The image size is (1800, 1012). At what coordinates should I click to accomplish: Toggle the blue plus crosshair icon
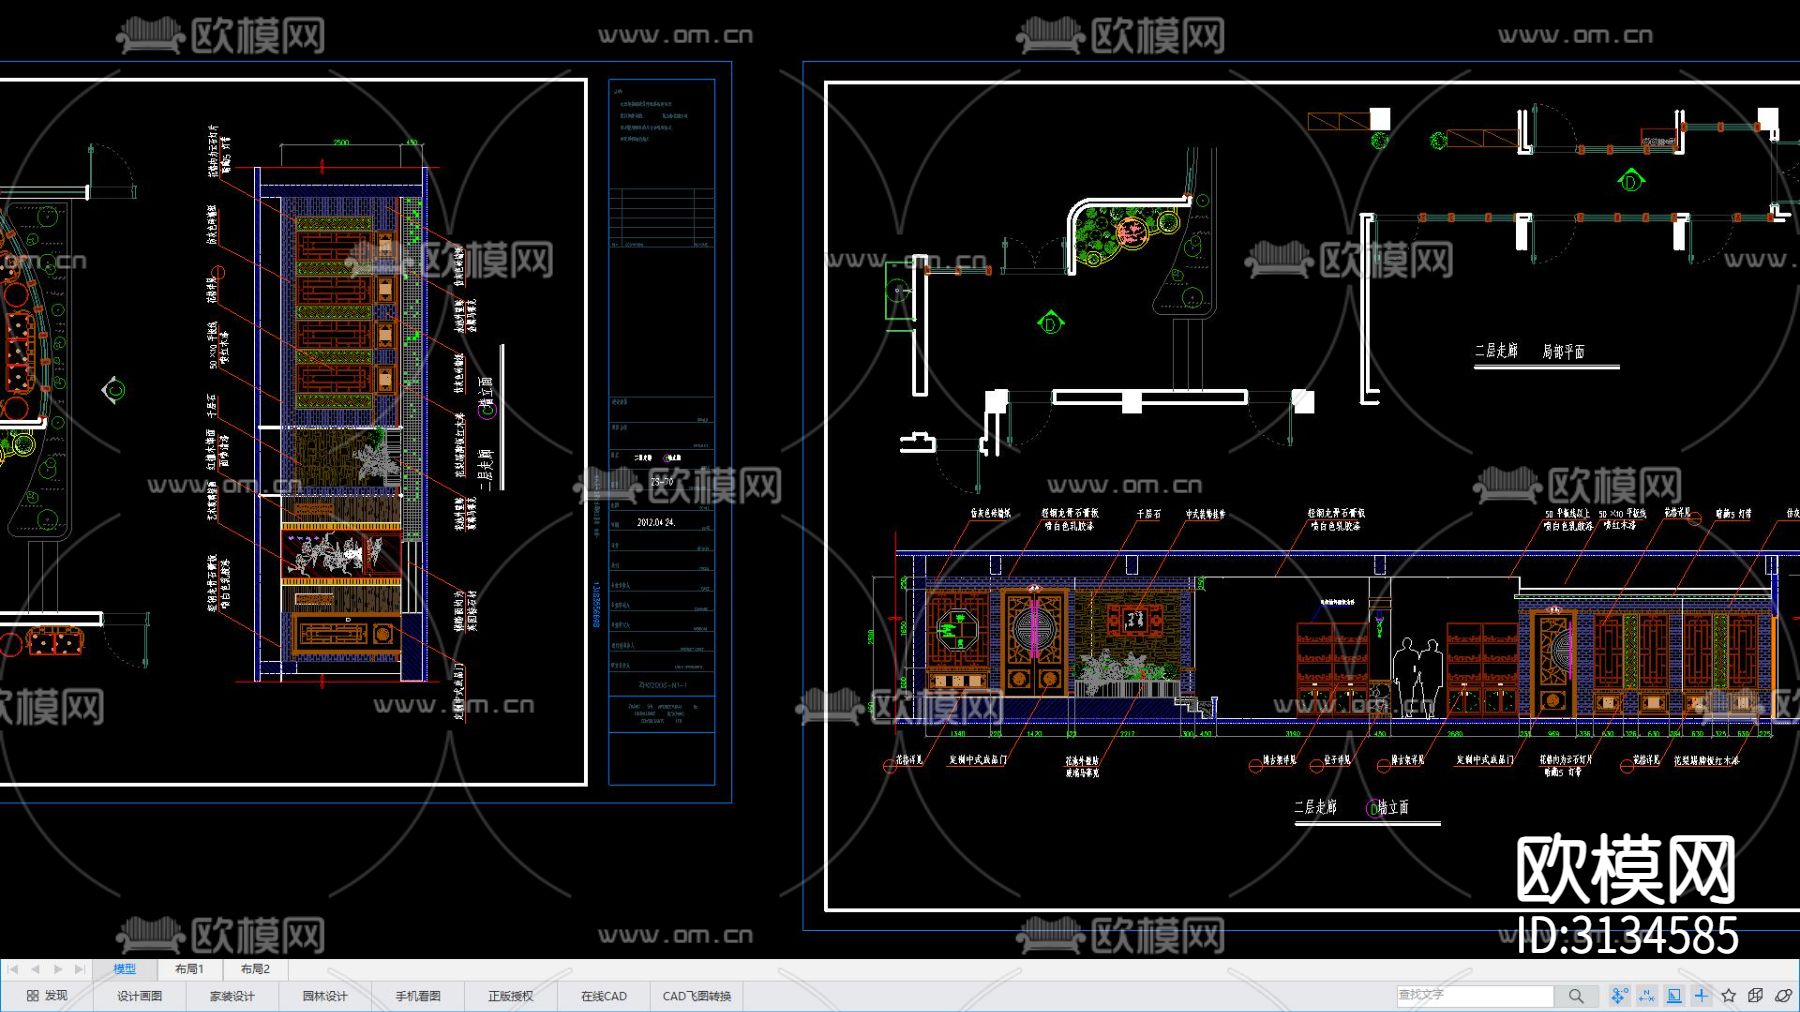(x=1701, y=996)
